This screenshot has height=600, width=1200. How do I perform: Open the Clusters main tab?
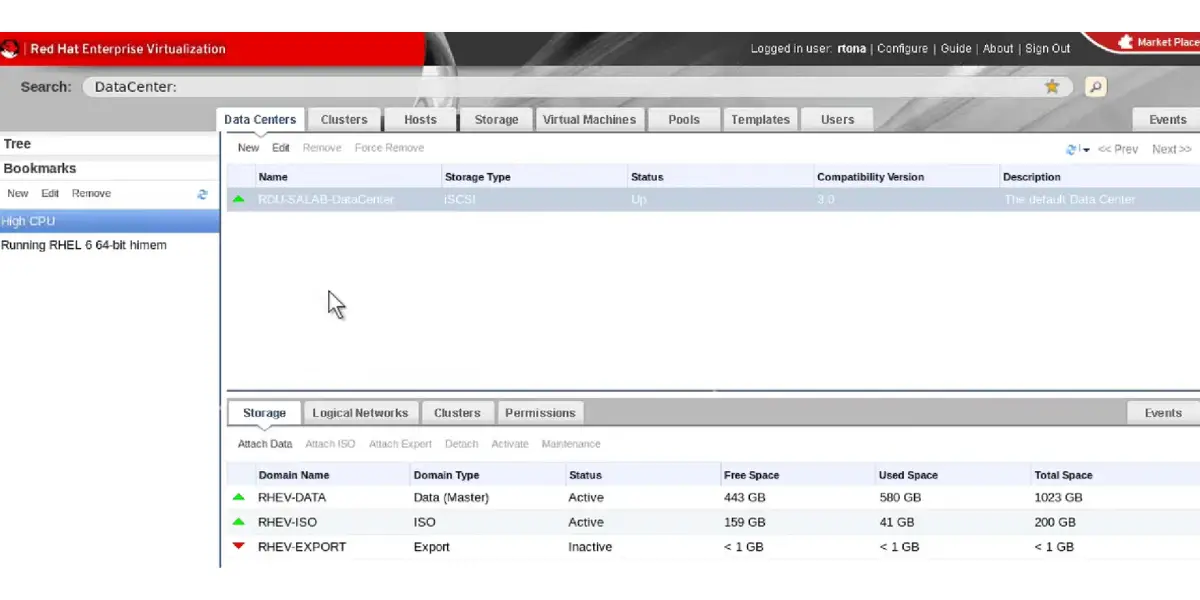[x=344, y=120]
